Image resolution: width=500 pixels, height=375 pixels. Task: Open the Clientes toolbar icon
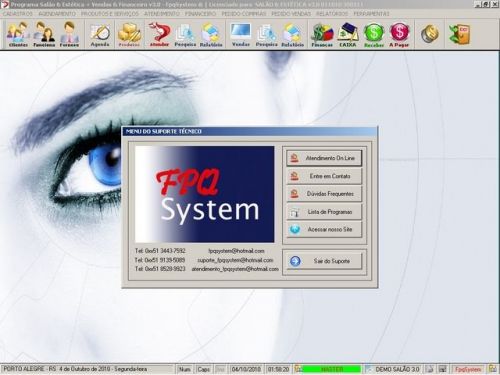(18, 34)
